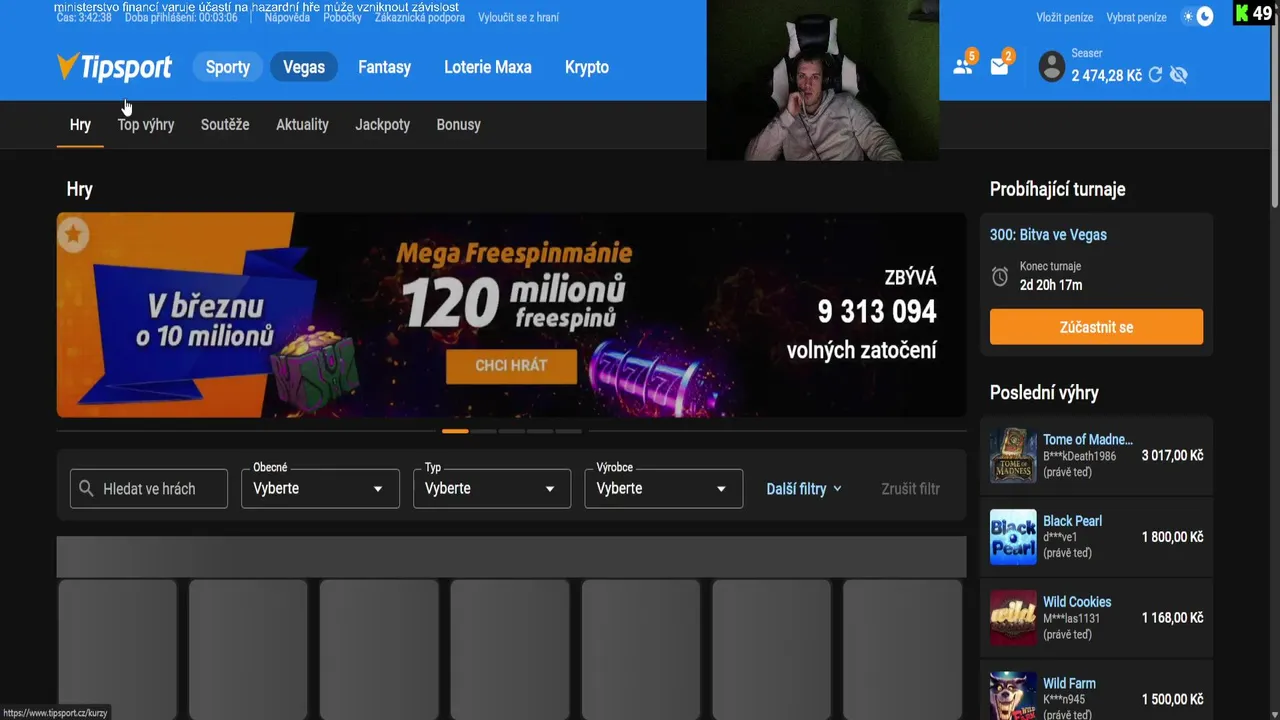This screenshot has height=720, width=1280.
Task: Open the Tipsport logo homepage
Action: (x=114, y=67)
